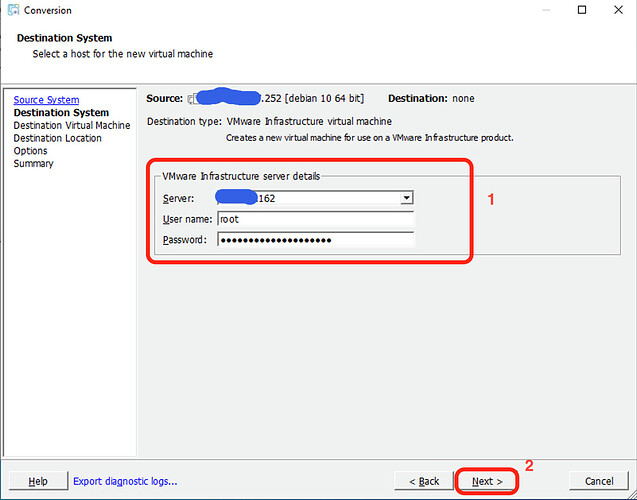Click the 'Creates a new virtual machine' description
Viewport: 637px width, 500px height.
tap(370, 138)
